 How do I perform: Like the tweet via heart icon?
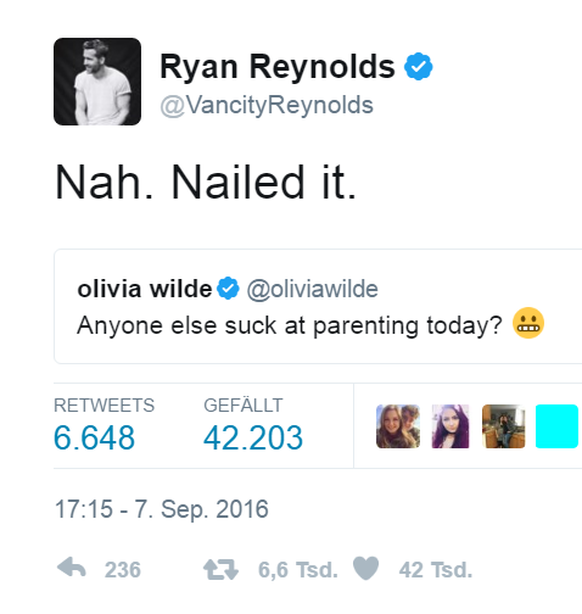366,568
